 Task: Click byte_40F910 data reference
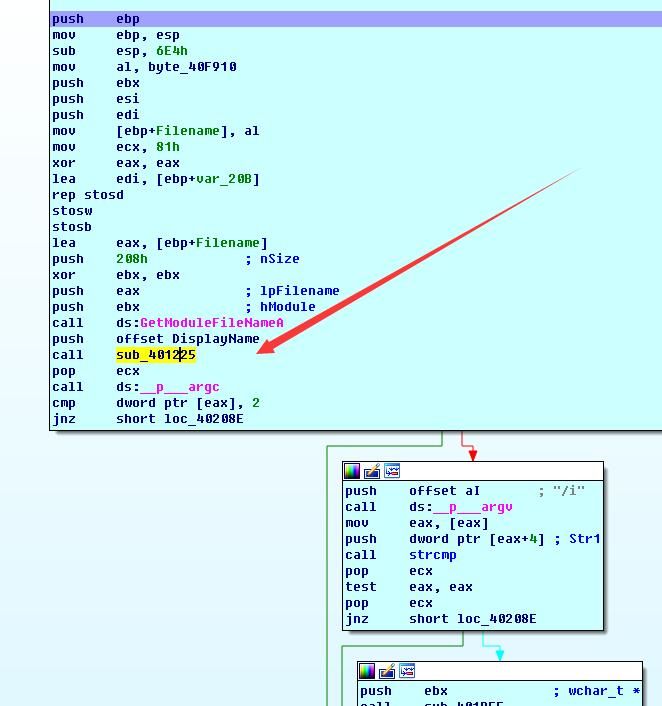[x=192, y=67]
